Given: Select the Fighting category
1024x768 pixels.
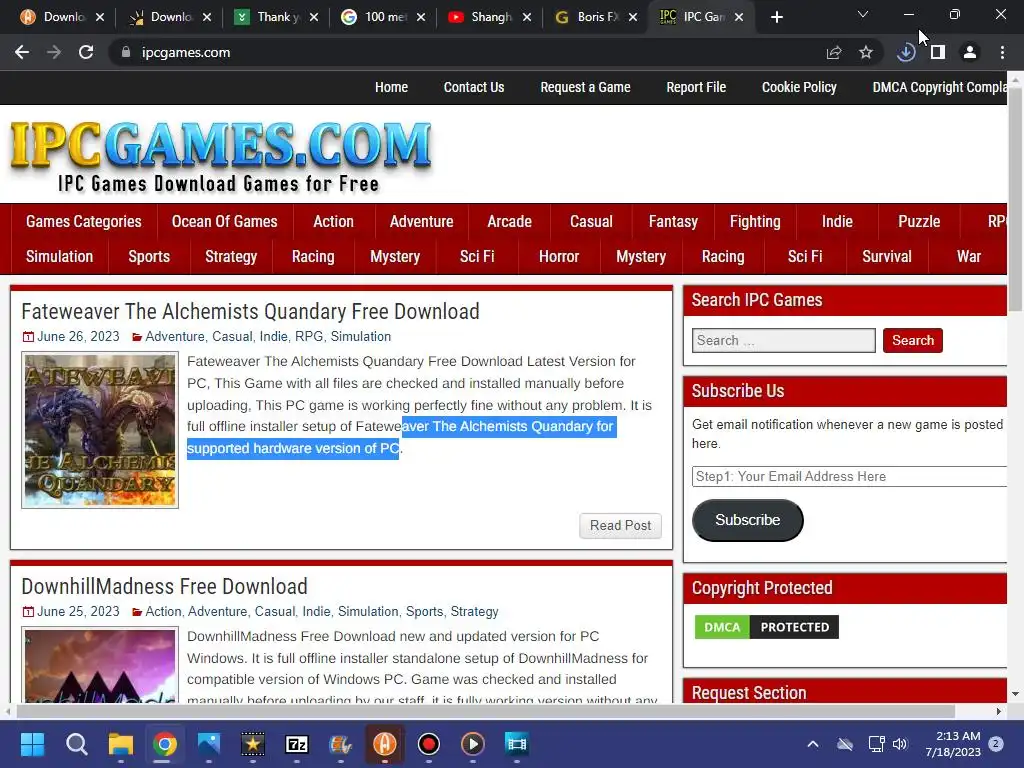Looking at the screenshot, I should 755,221.
